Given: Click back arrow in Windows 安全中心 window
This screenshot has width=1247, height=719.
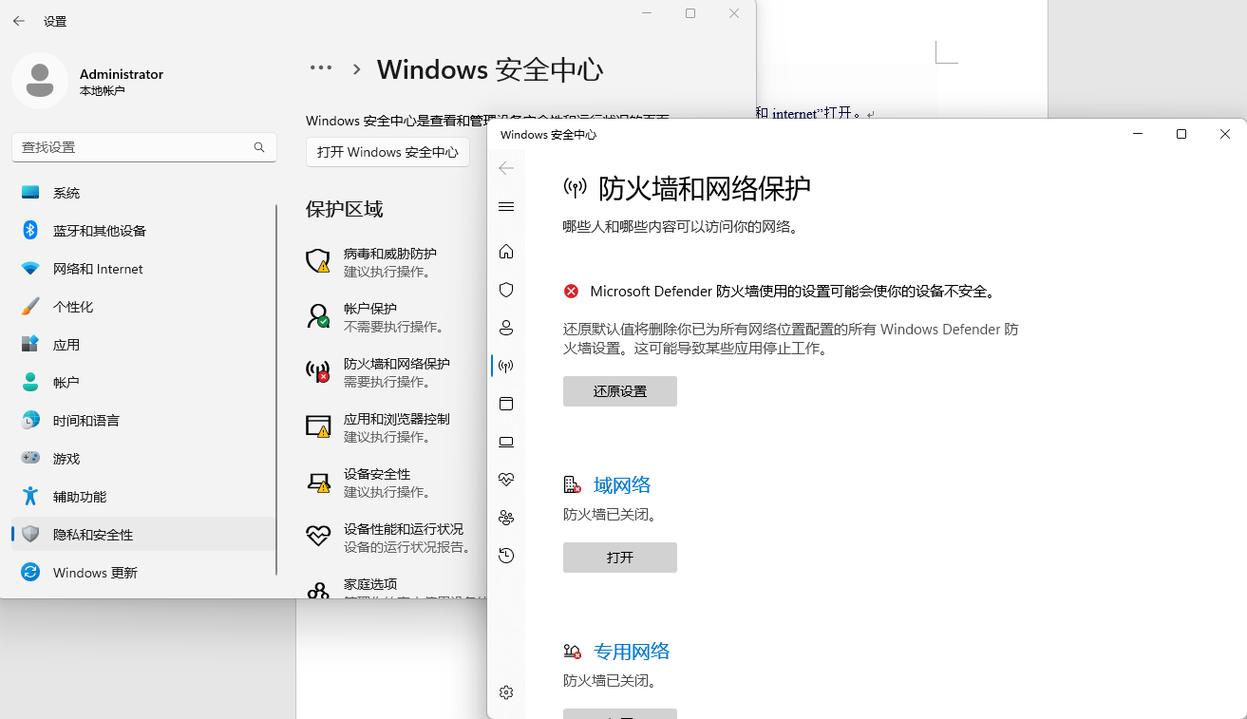Looking at the screenshot, I should point(506,168).
